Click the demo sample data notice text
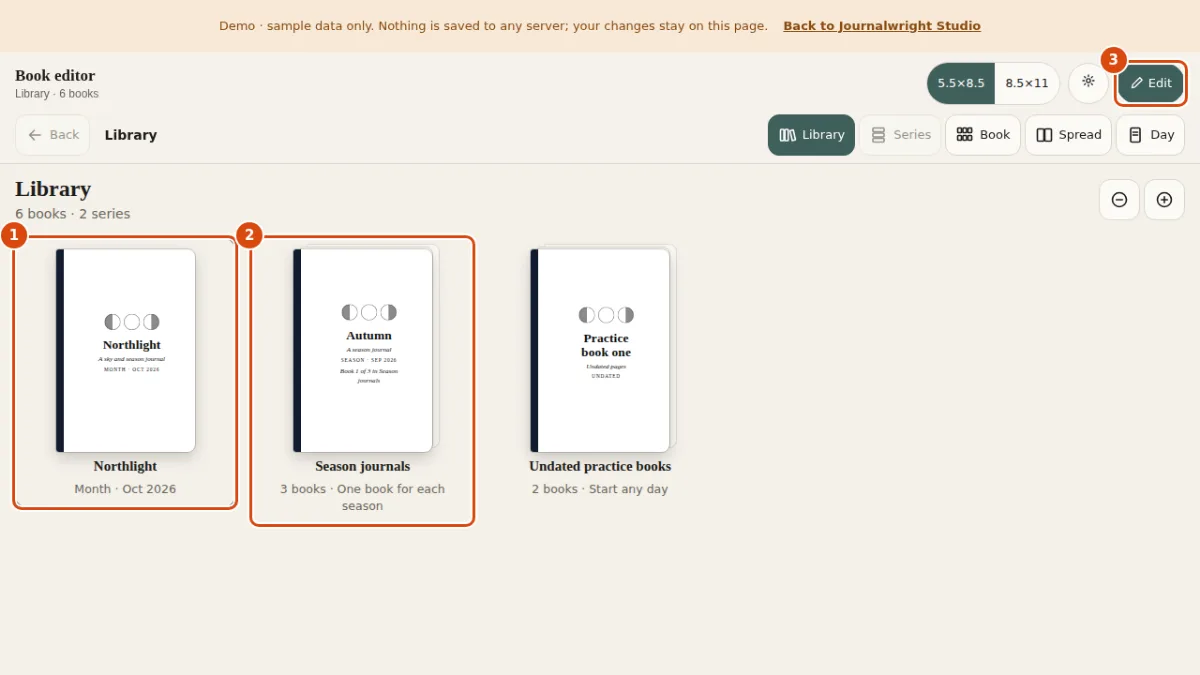 tap(493, 26)
